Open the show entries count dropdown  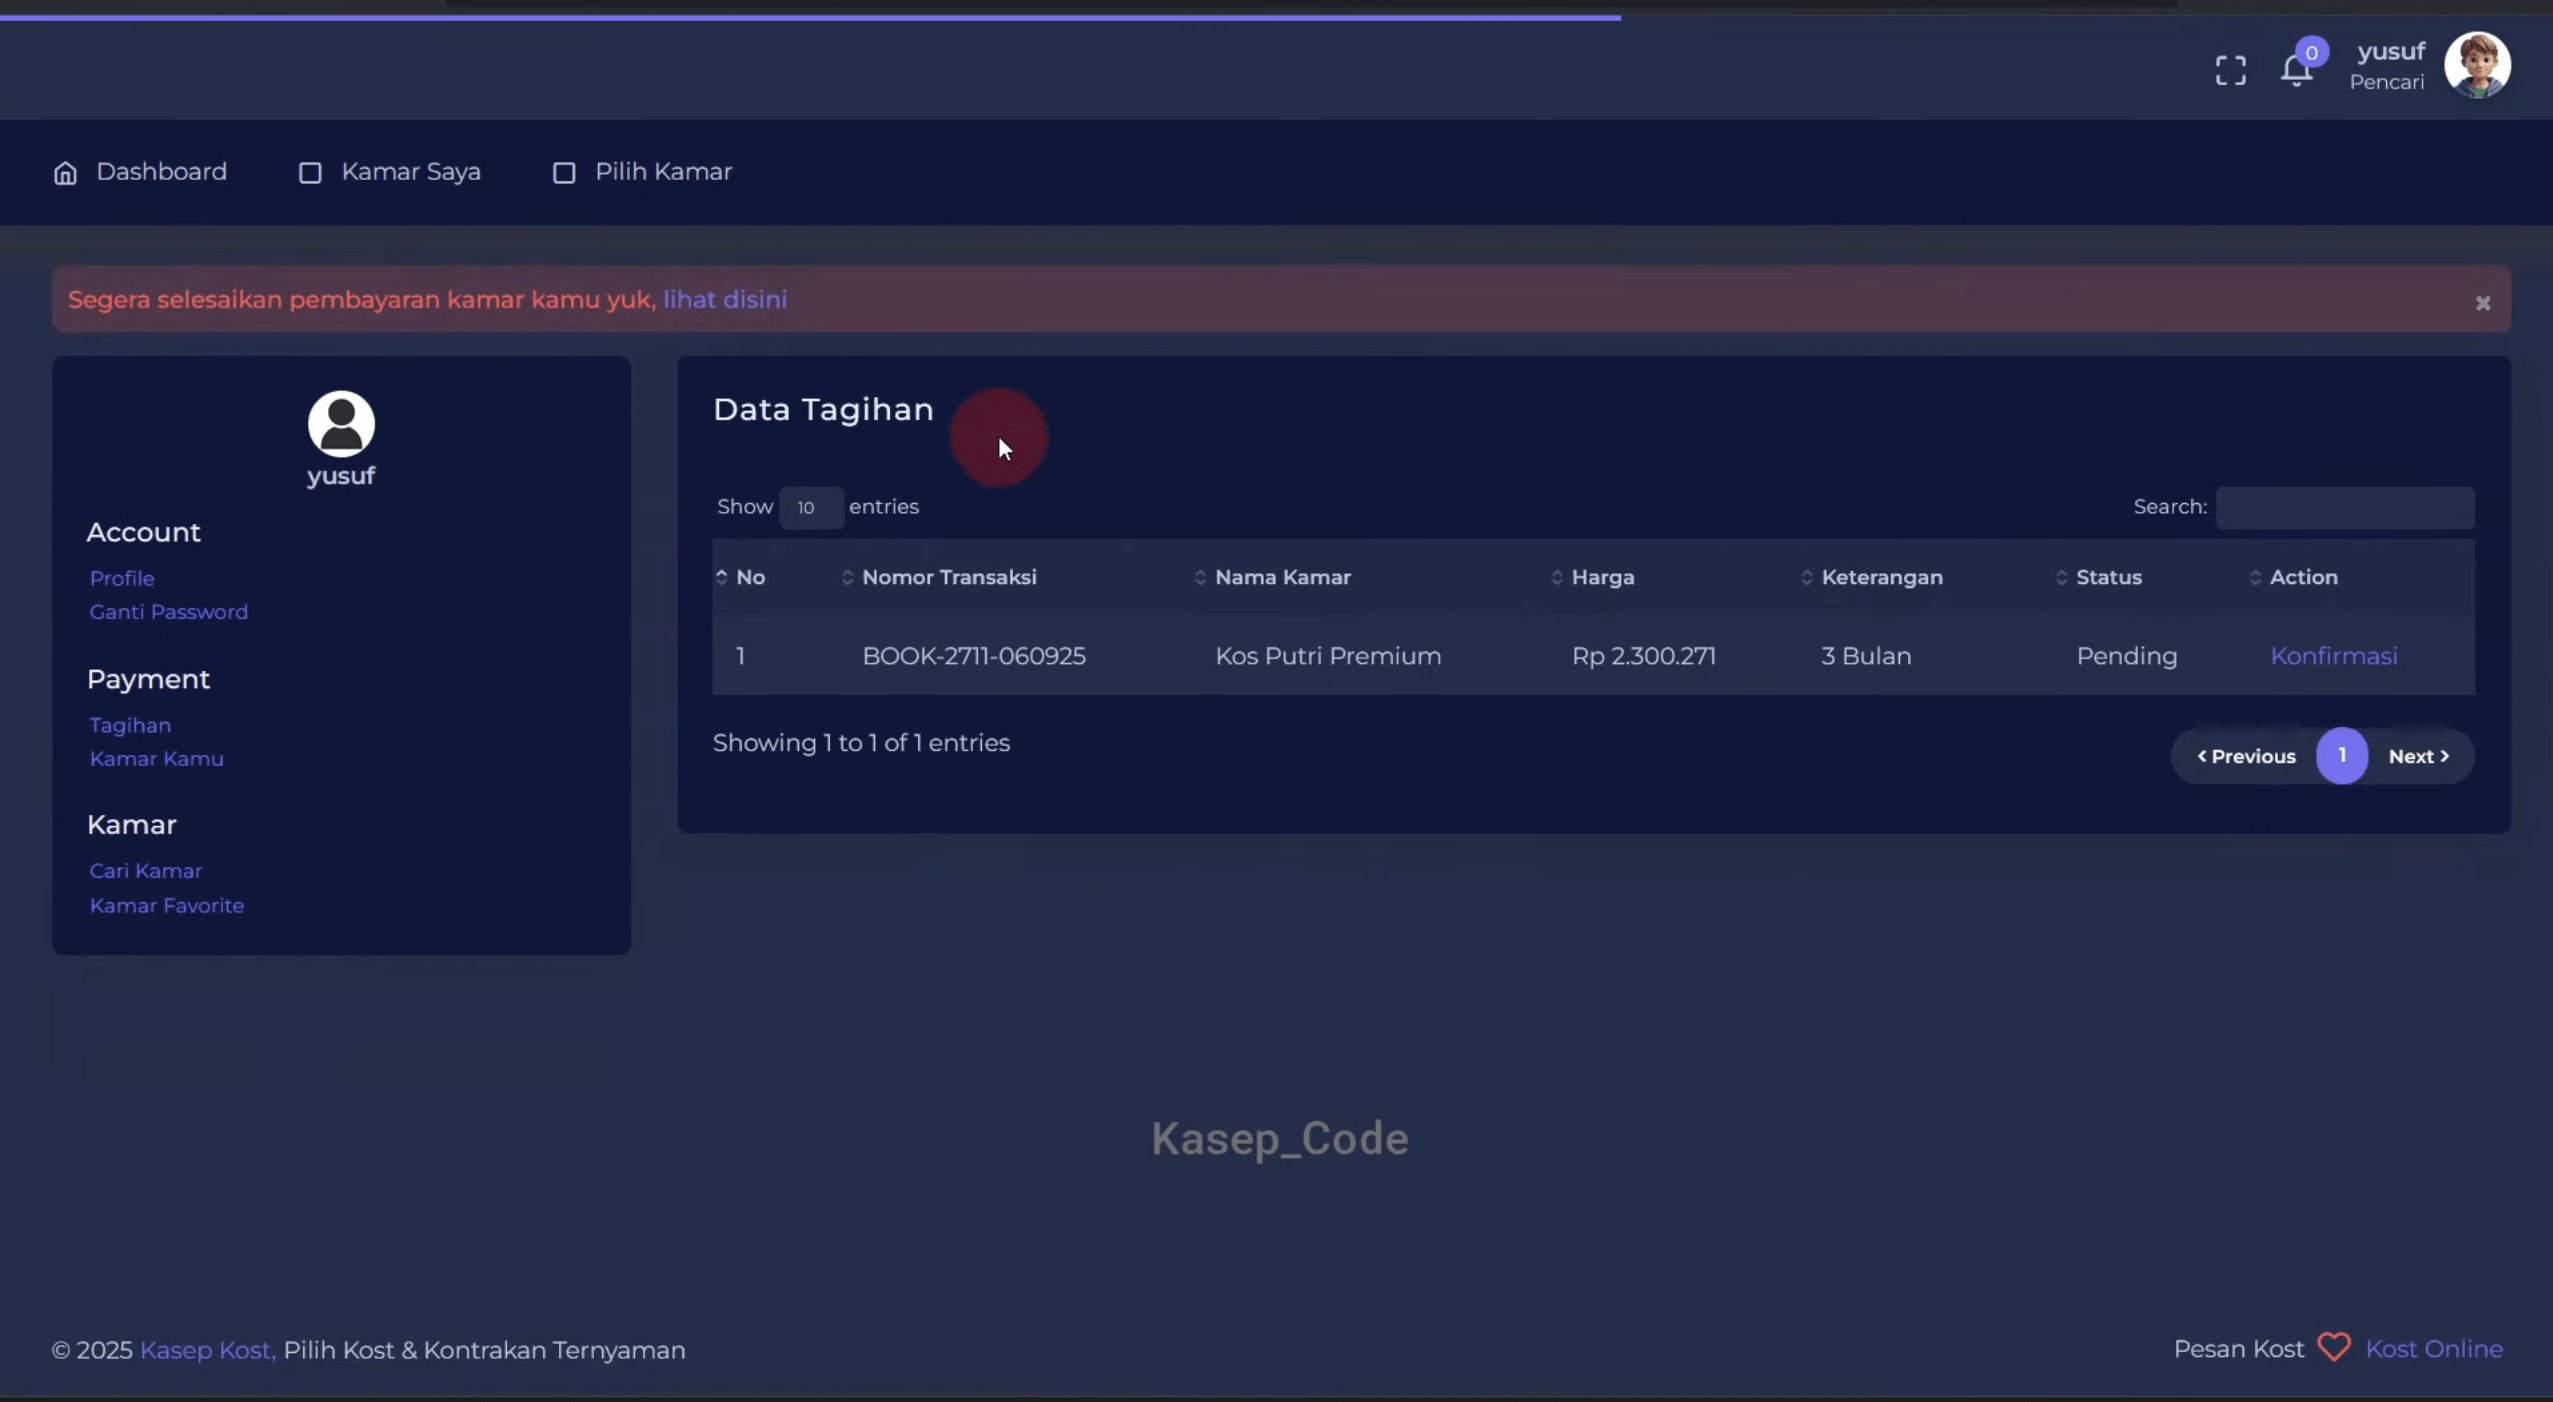tap(811, 507)
